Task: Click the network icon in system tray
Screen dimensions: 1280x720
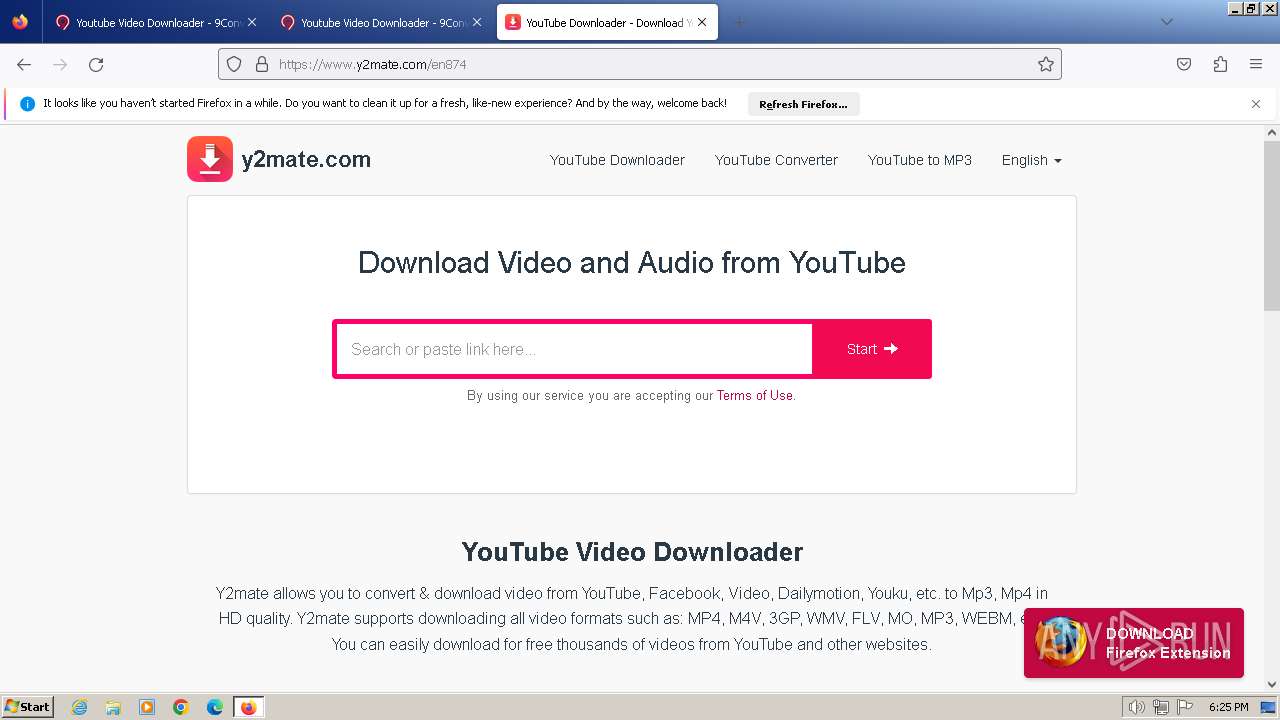Action: pos(1160,707)
